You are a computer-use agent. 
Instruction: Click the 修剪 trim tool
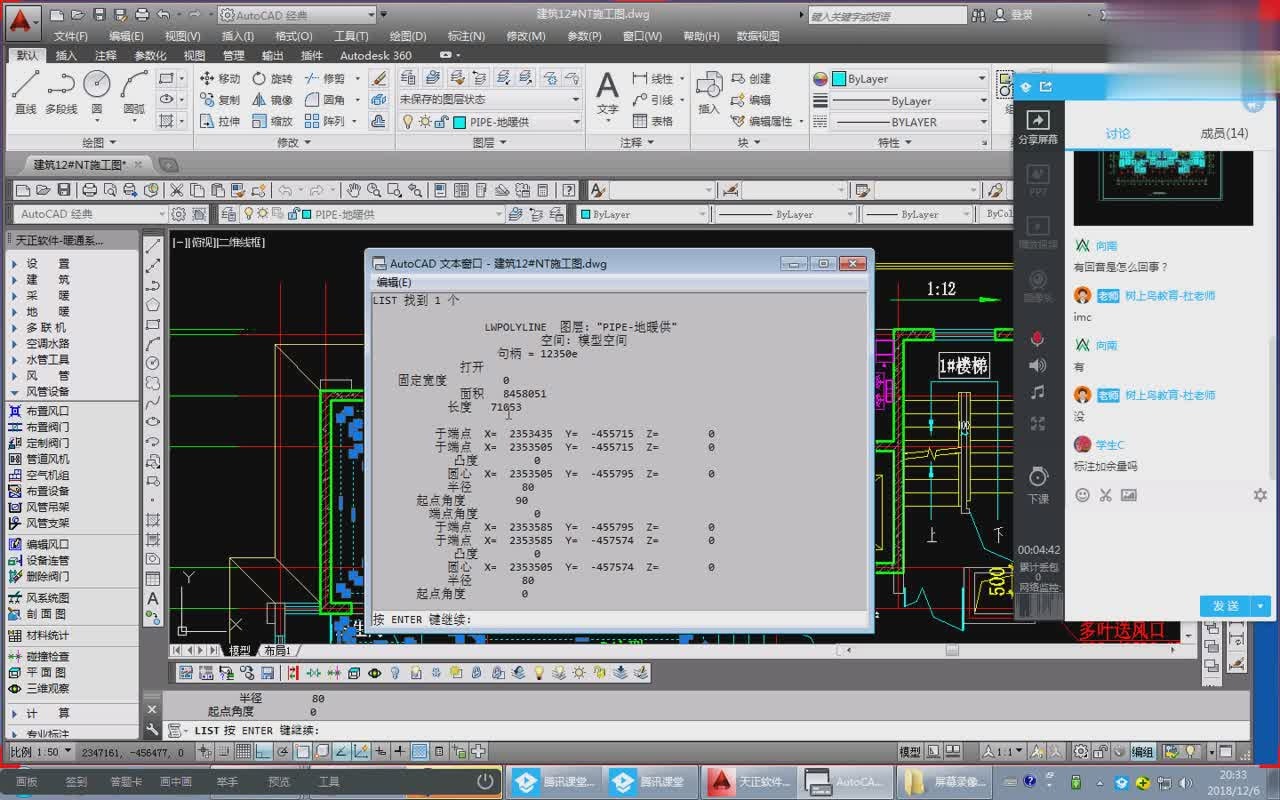pyautogui.click(x=325, y=78)
